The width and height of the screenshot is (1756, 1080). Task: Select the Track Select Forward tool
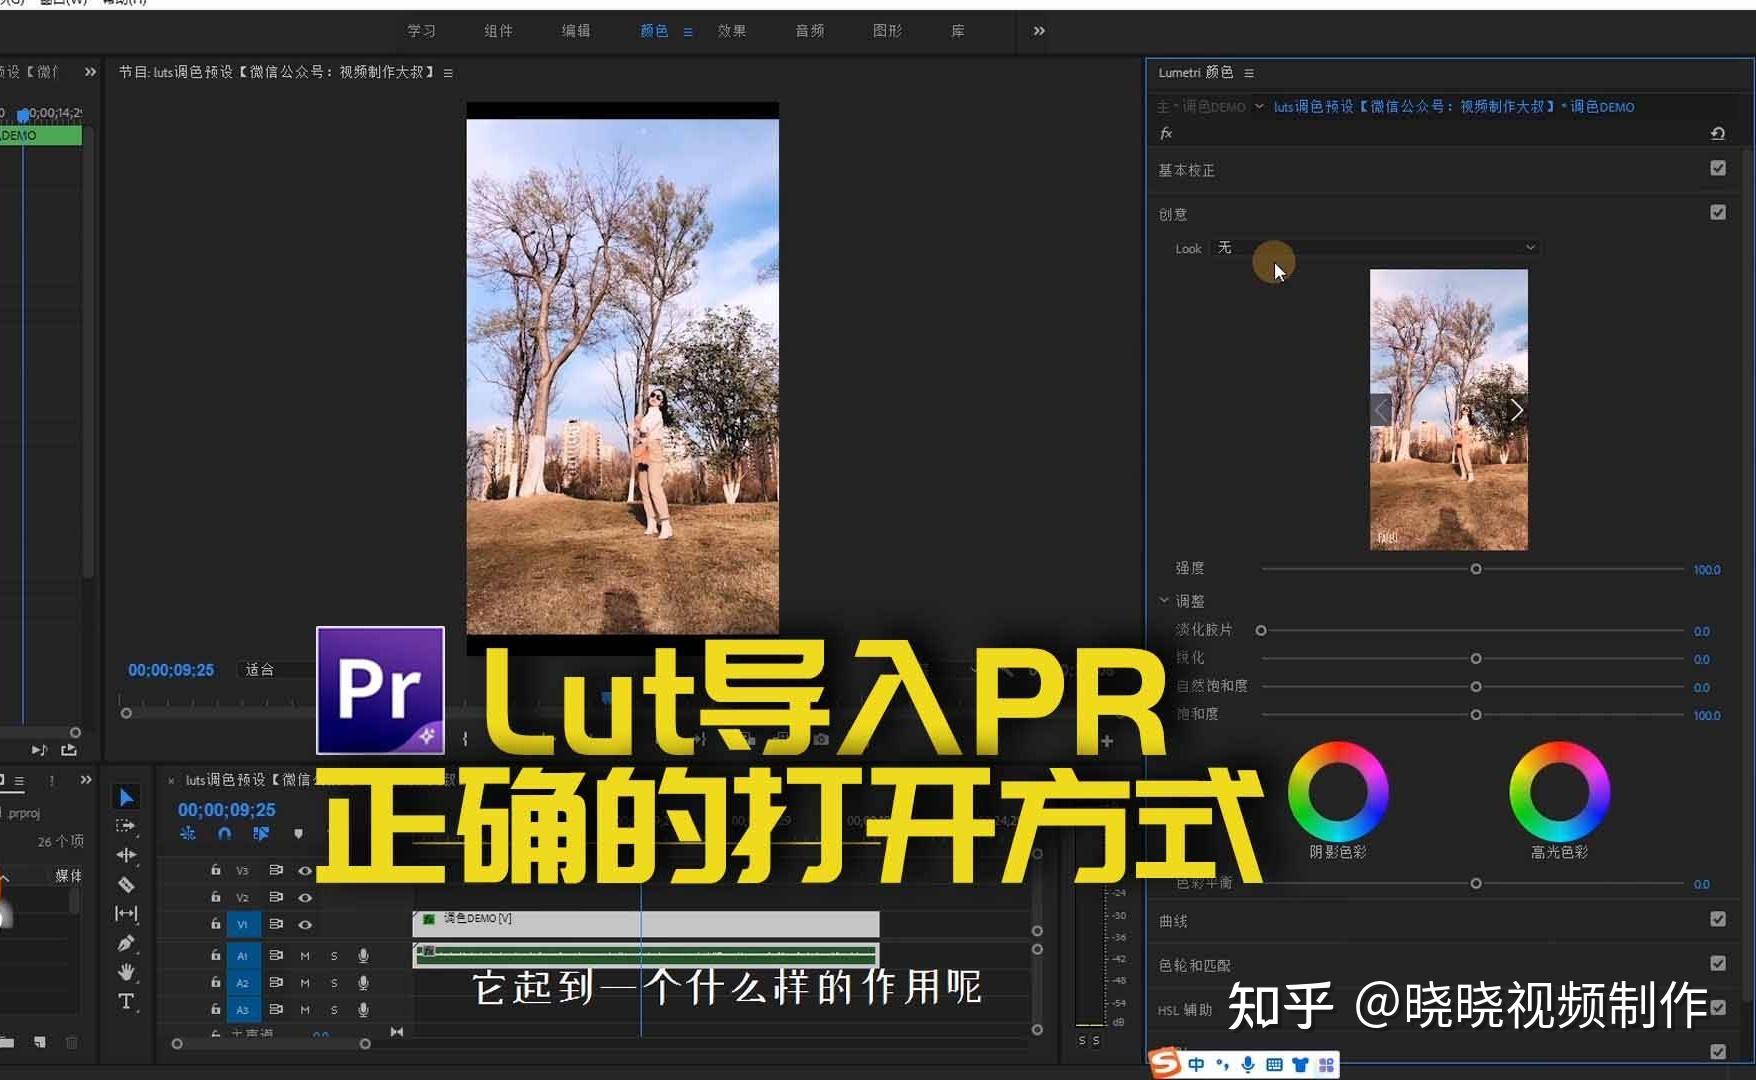[126, 826]
